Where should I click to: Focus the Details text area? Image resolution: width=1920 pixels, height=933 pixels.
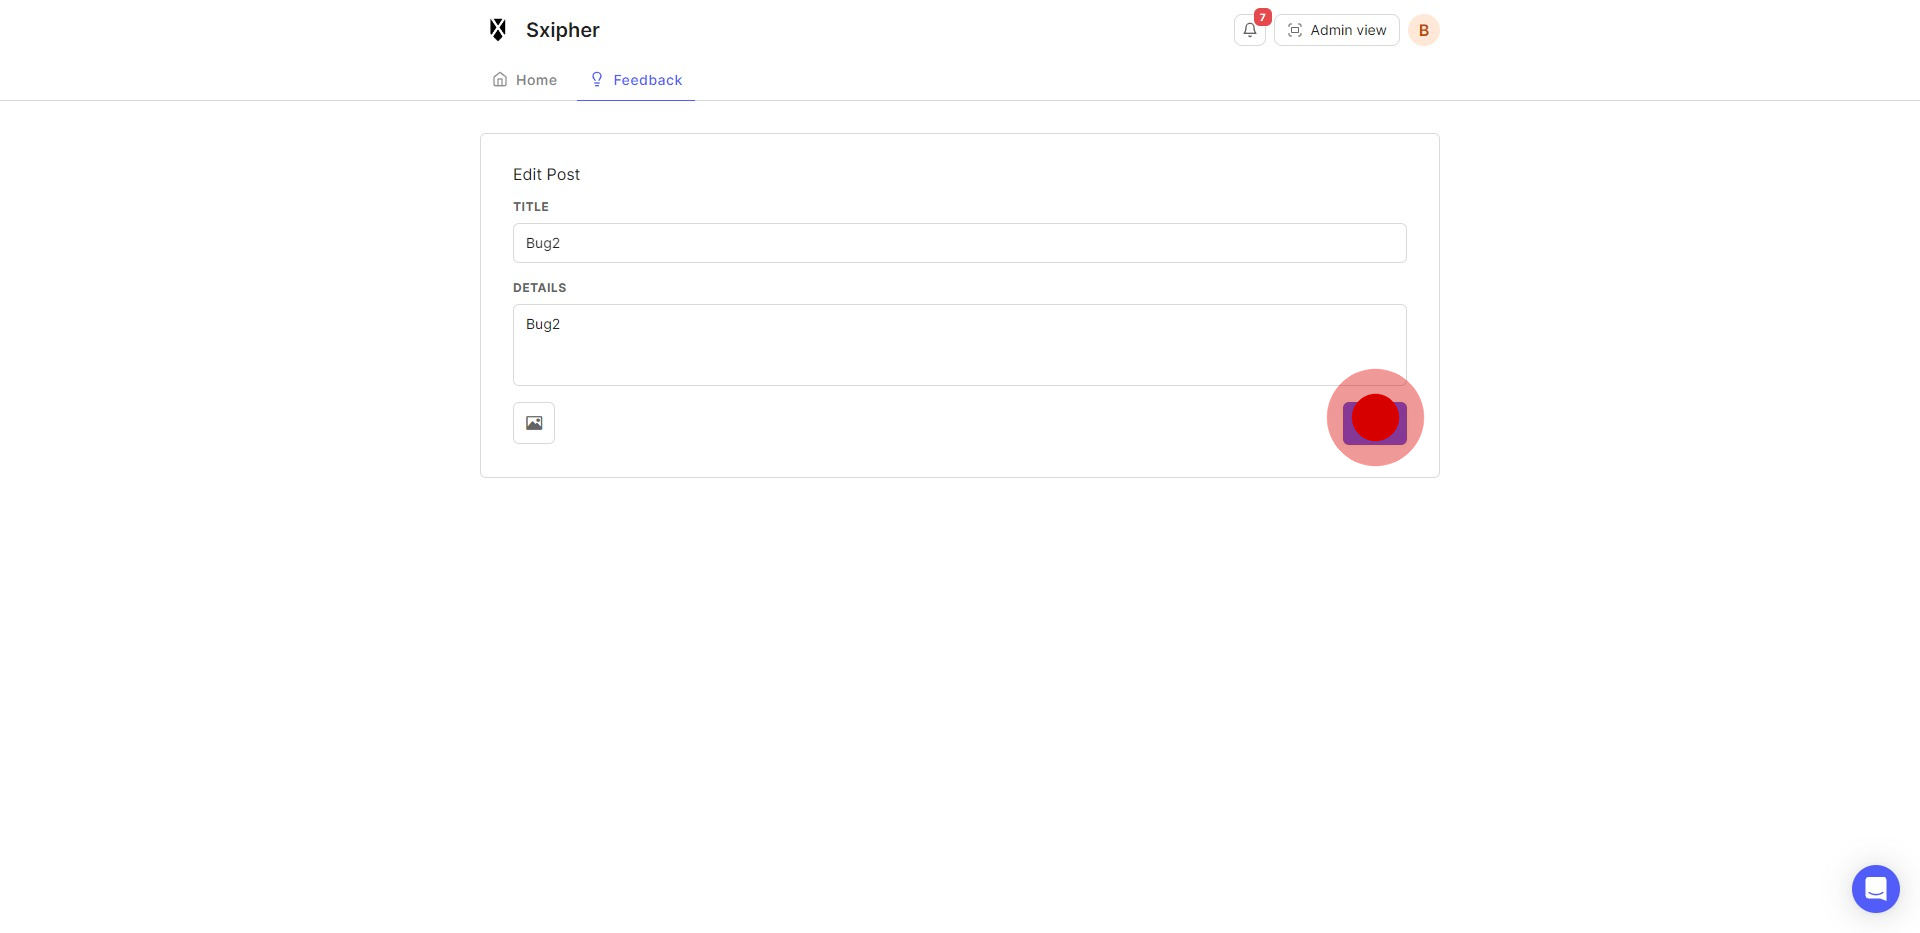pyautogui.click(x=959, y=344)
